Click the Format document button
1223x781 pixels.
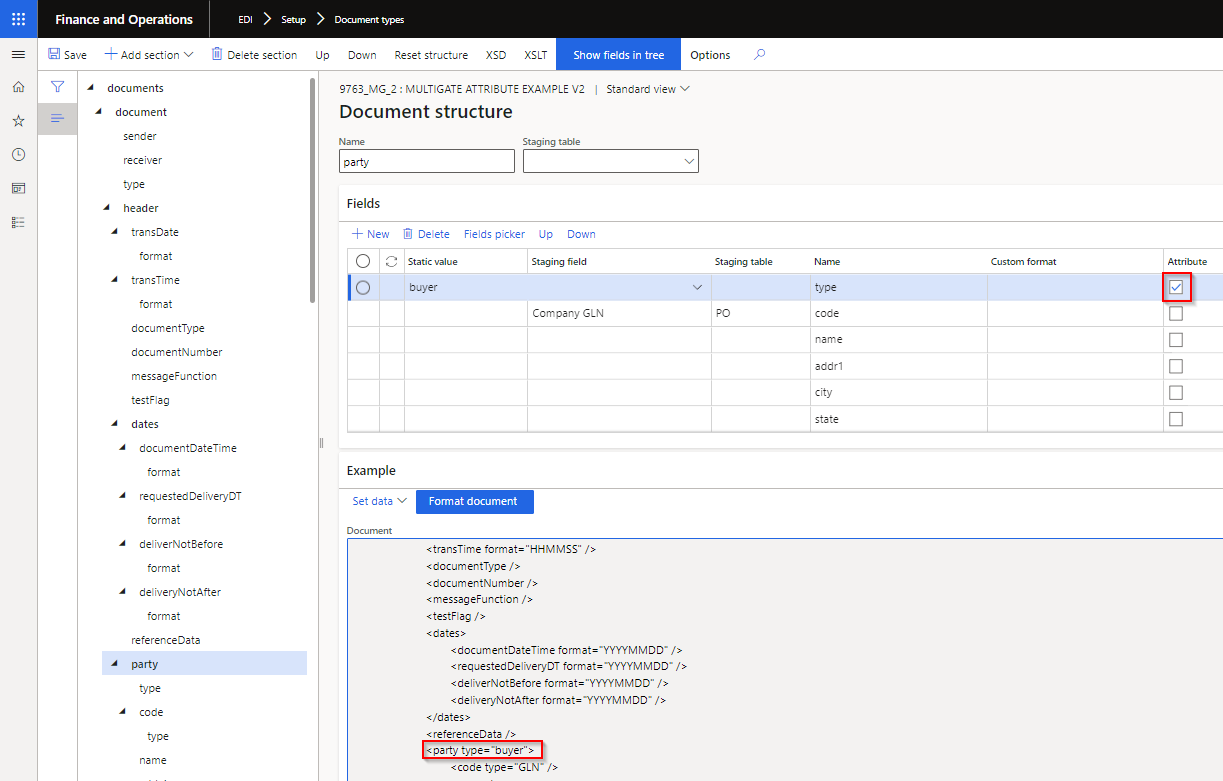474,502
